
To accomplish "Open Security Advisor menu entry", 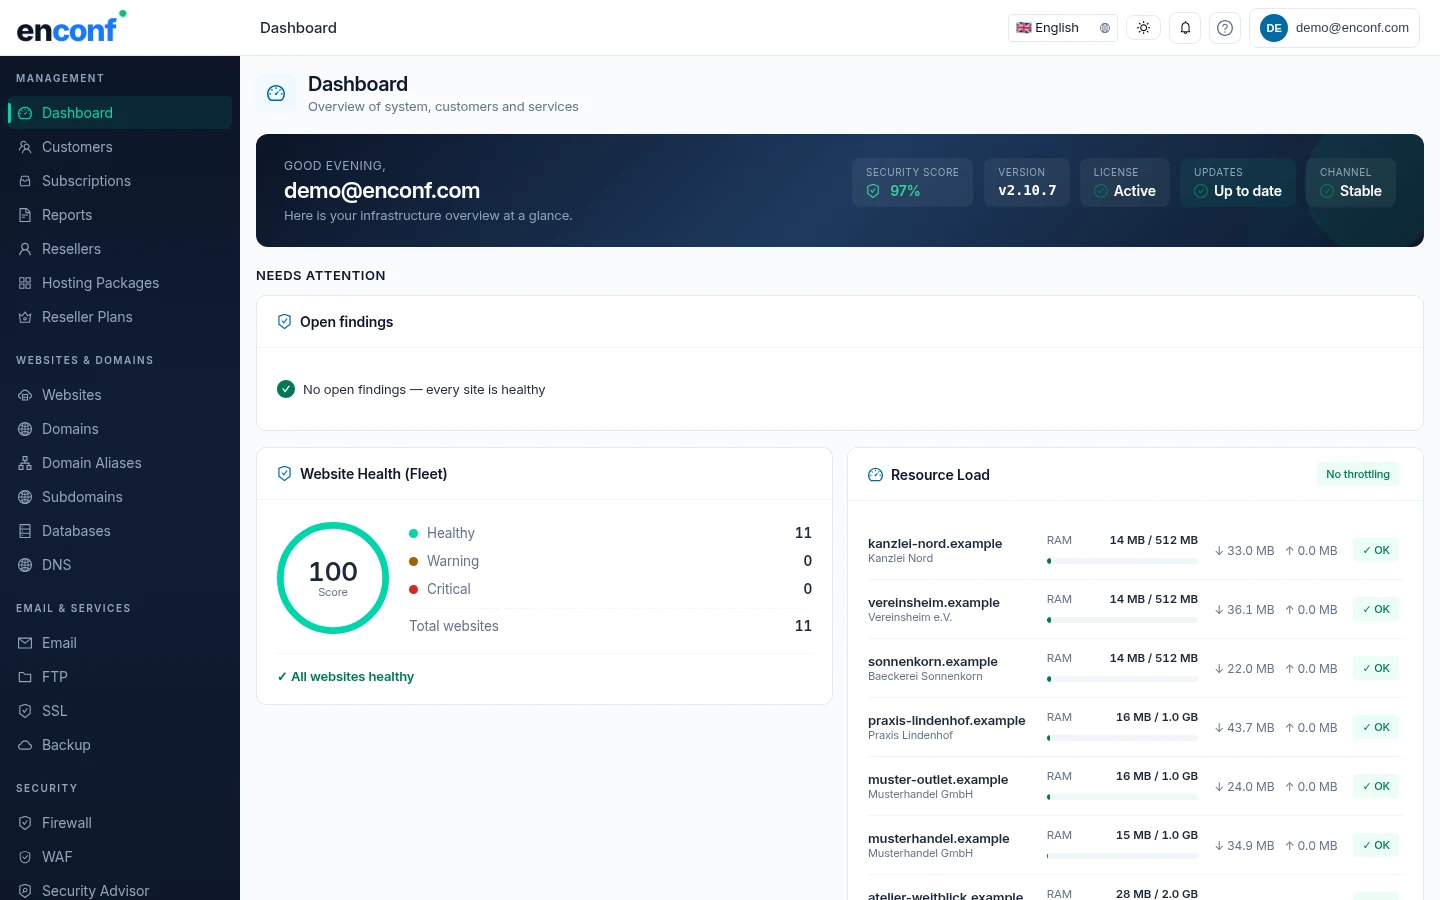I will [120, 889].
